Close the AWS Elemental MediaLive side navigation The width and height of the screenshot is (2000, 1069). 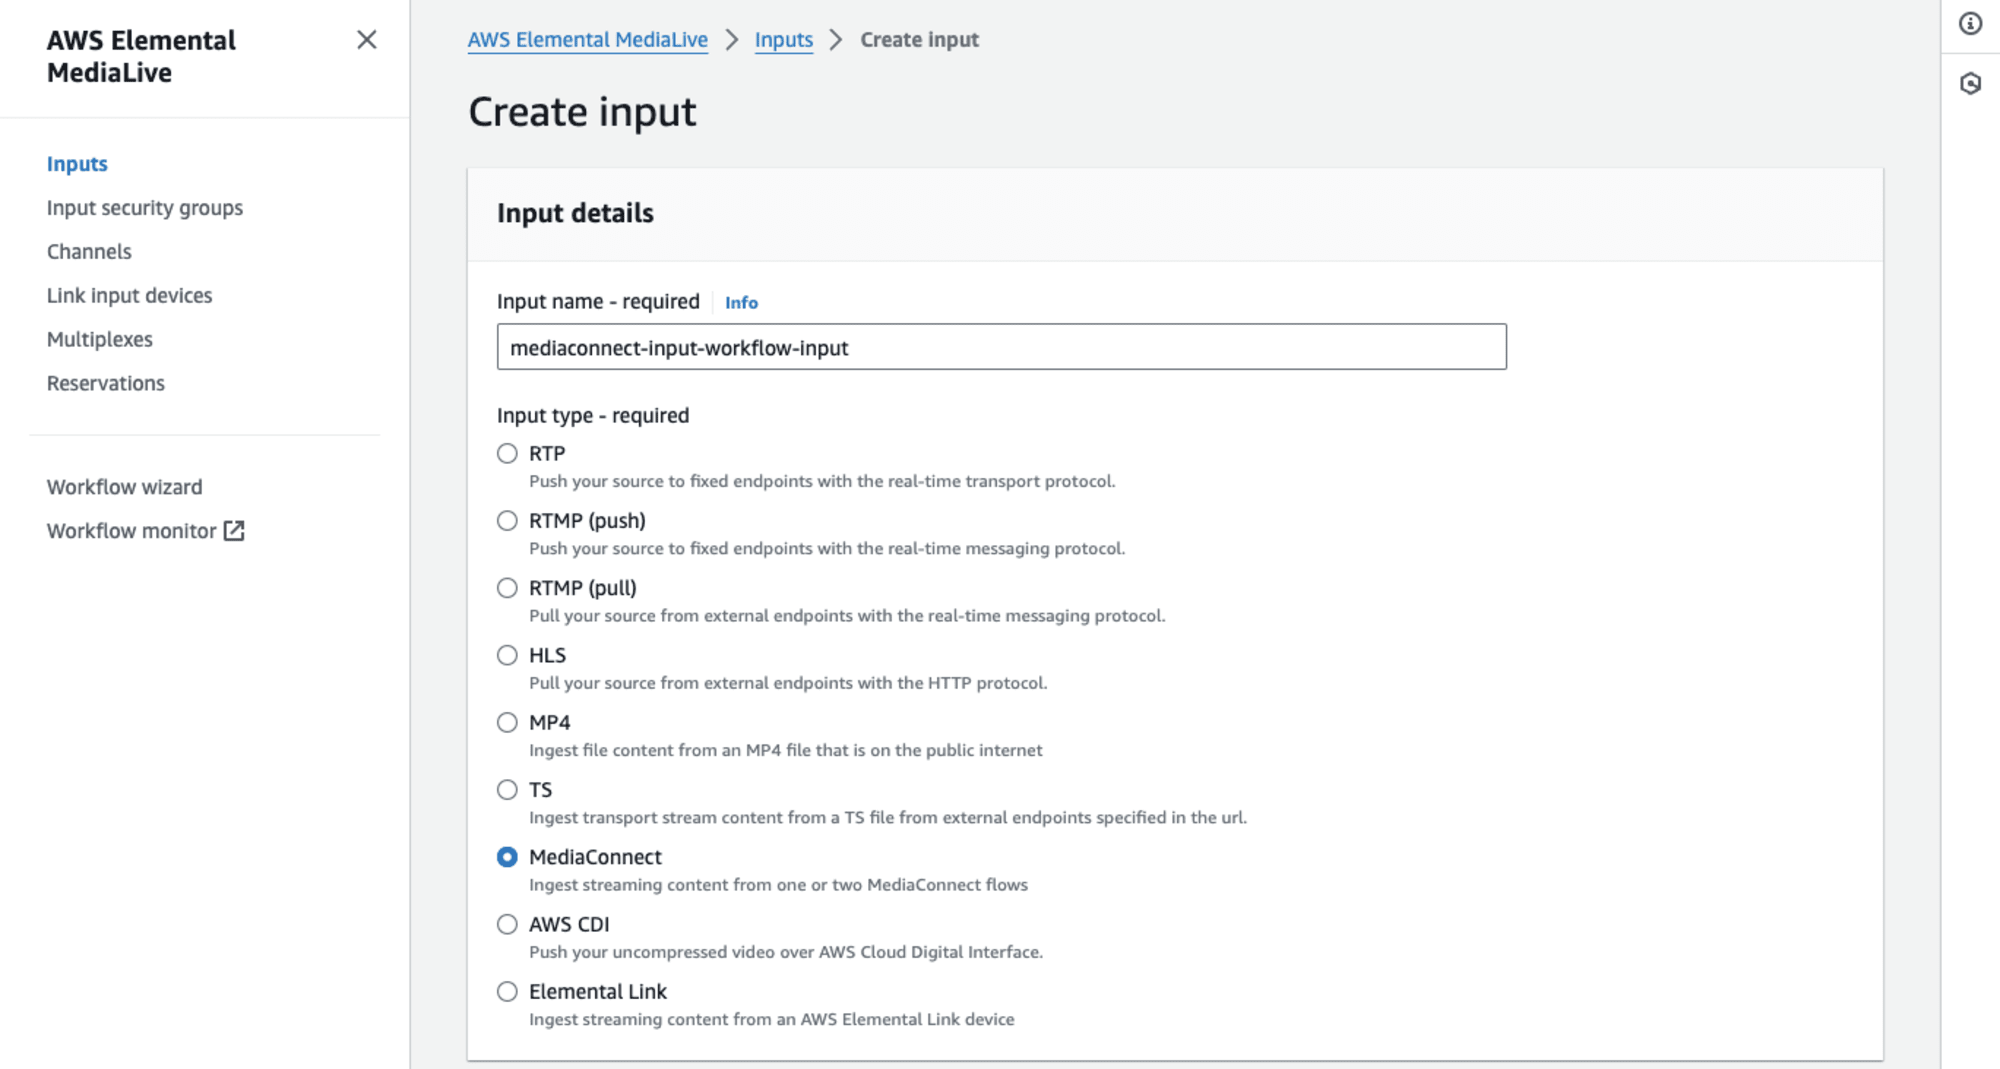point(367,40)
